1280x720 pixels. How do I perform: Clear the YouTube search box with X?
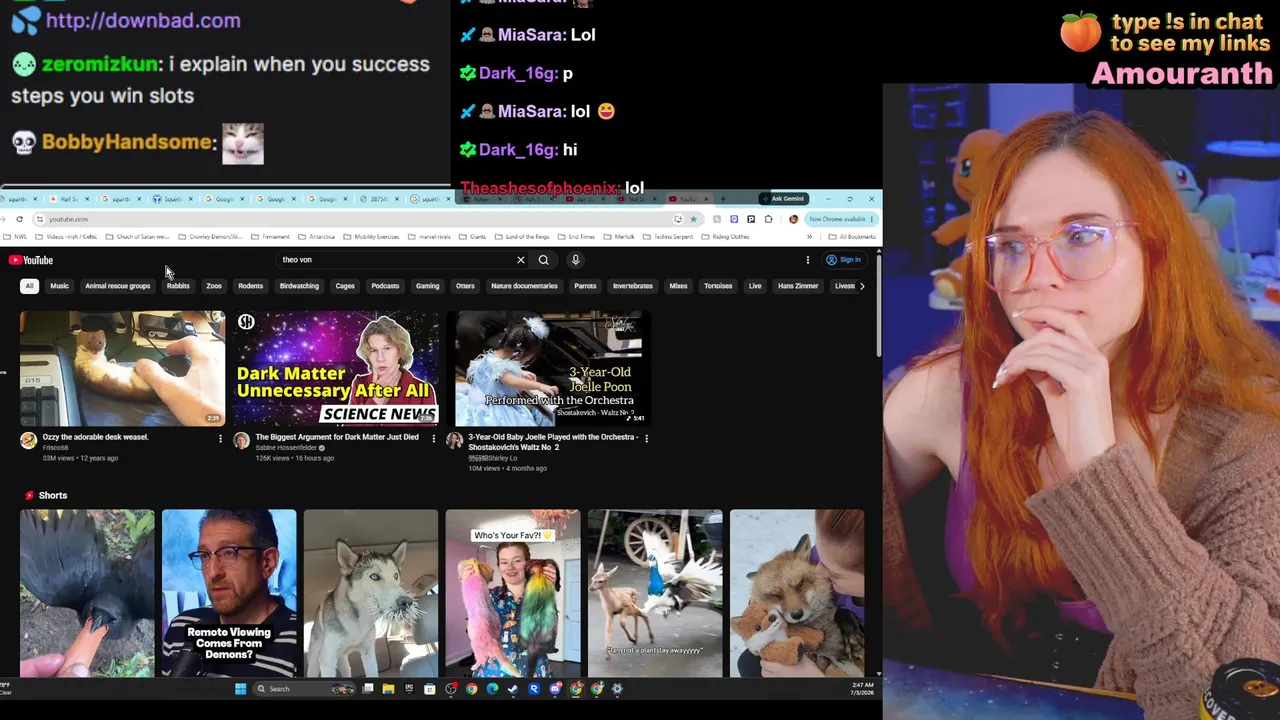coord(520,260)
